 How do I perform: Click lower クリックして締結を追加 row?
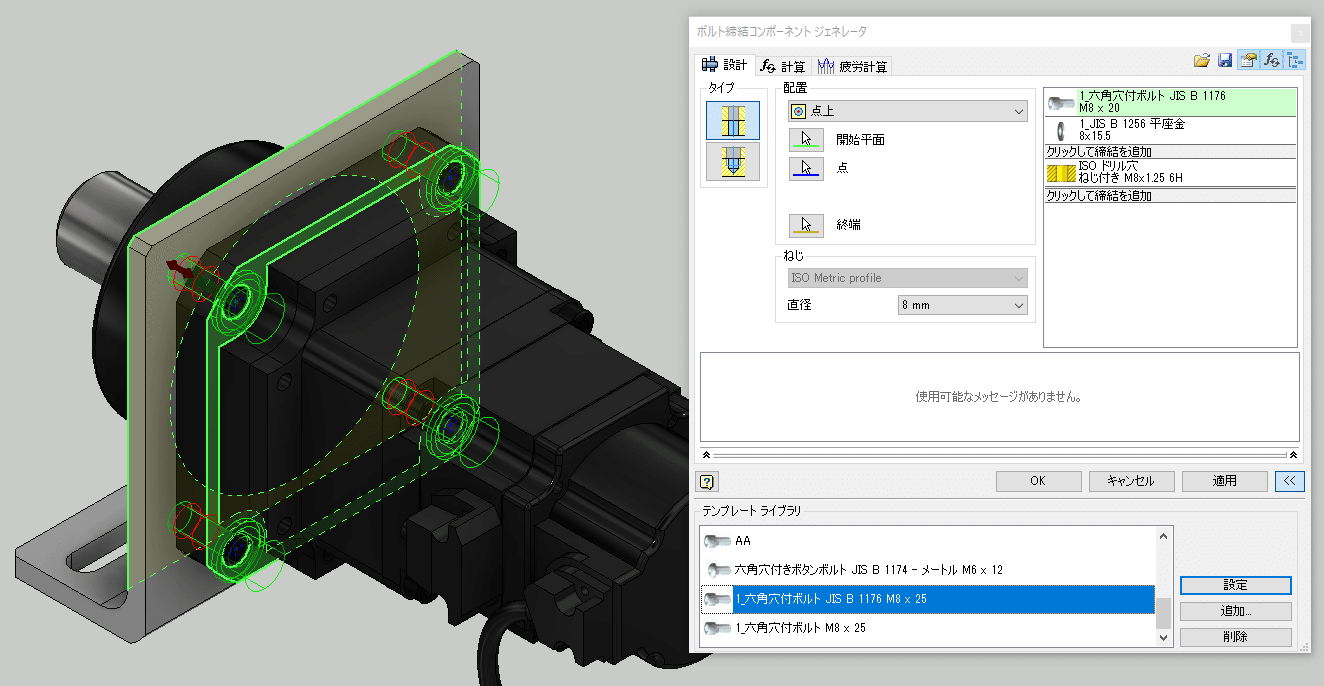[x=1170, y=196]
